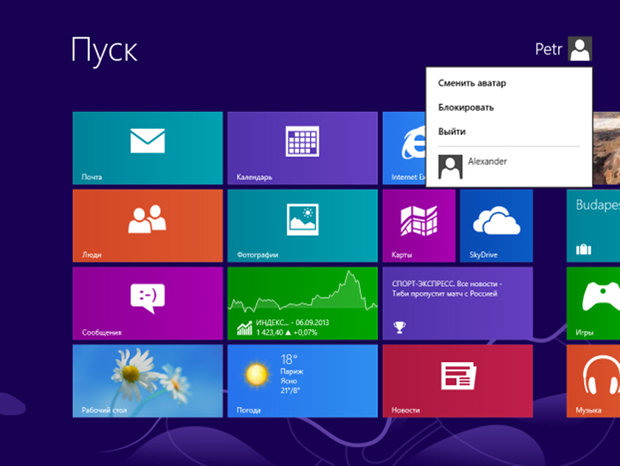Open the Календарь calendar tile
Screen dimensions: 620x466
click(x=302, y=148)
